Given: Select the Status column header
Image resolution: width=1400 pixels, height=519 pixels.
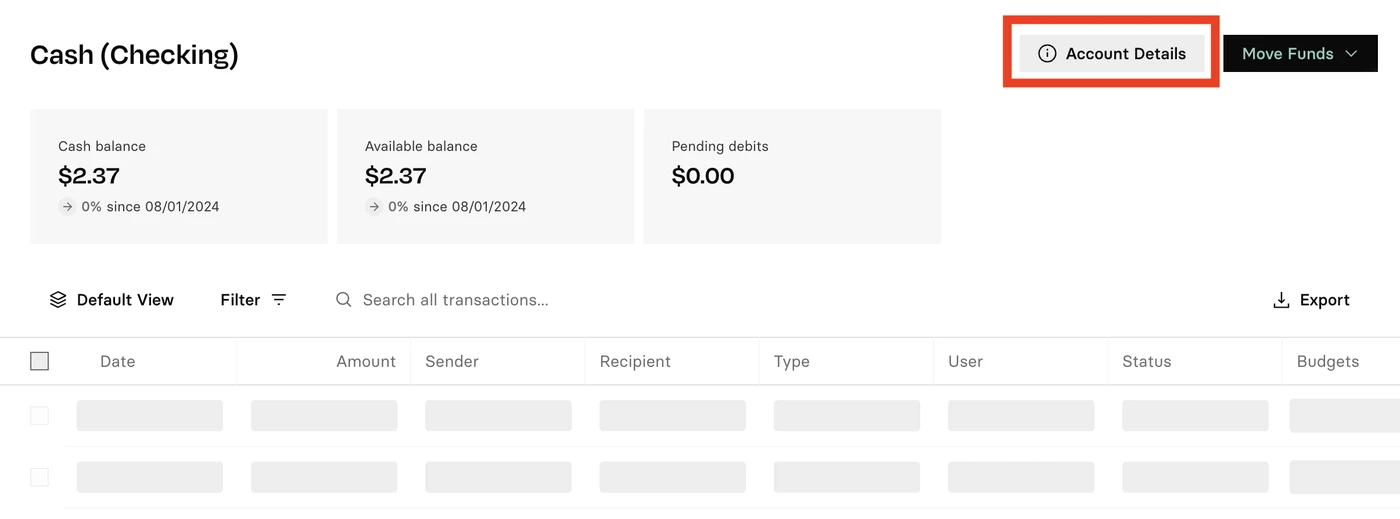Looking at the screenshot, I should [x=1146, y=361].
